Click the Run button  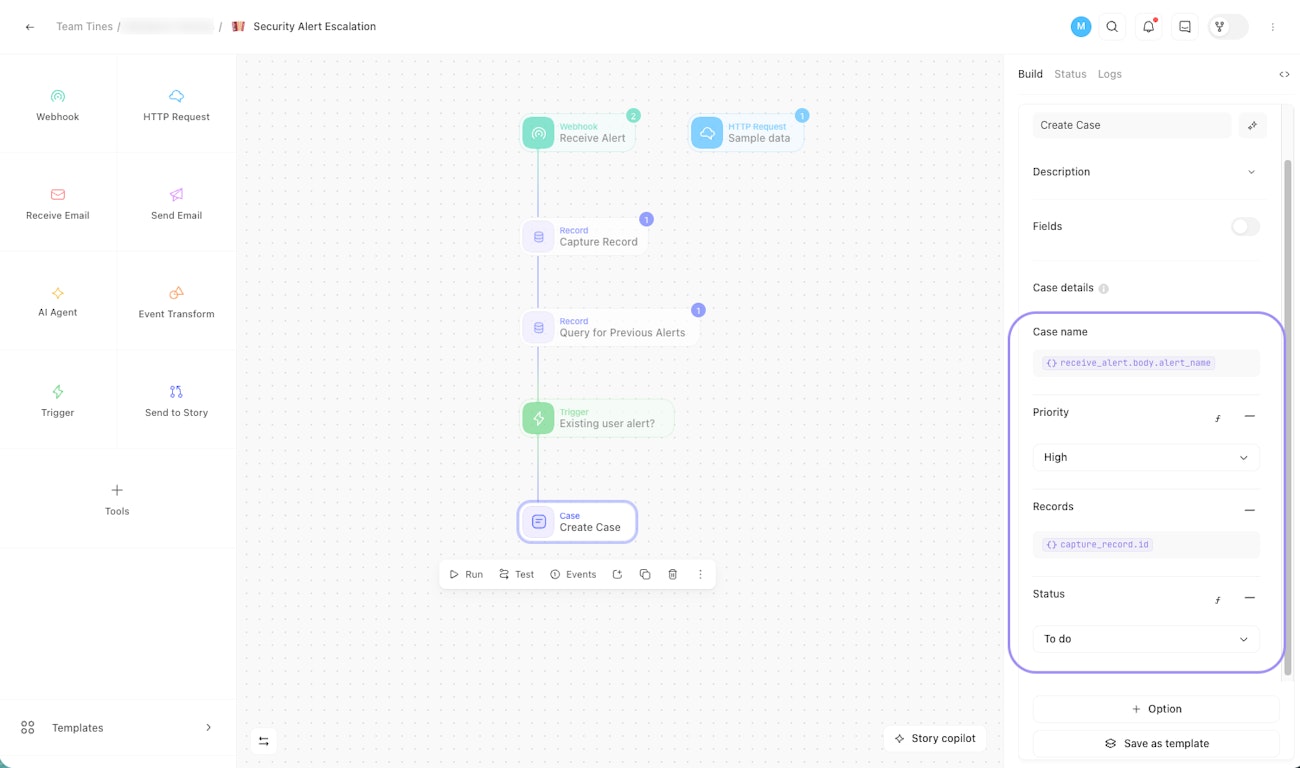click(x=466, y=574)
